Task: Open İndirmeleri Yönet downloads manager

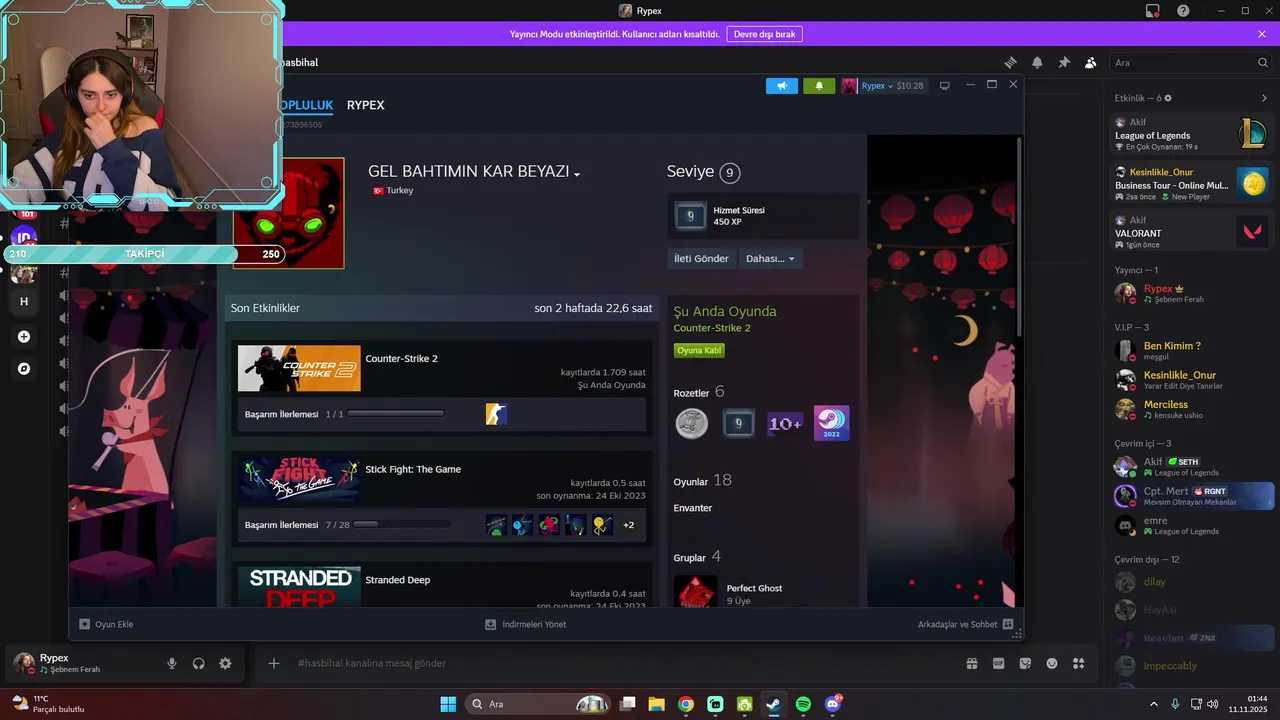Action: click(526, 624)
